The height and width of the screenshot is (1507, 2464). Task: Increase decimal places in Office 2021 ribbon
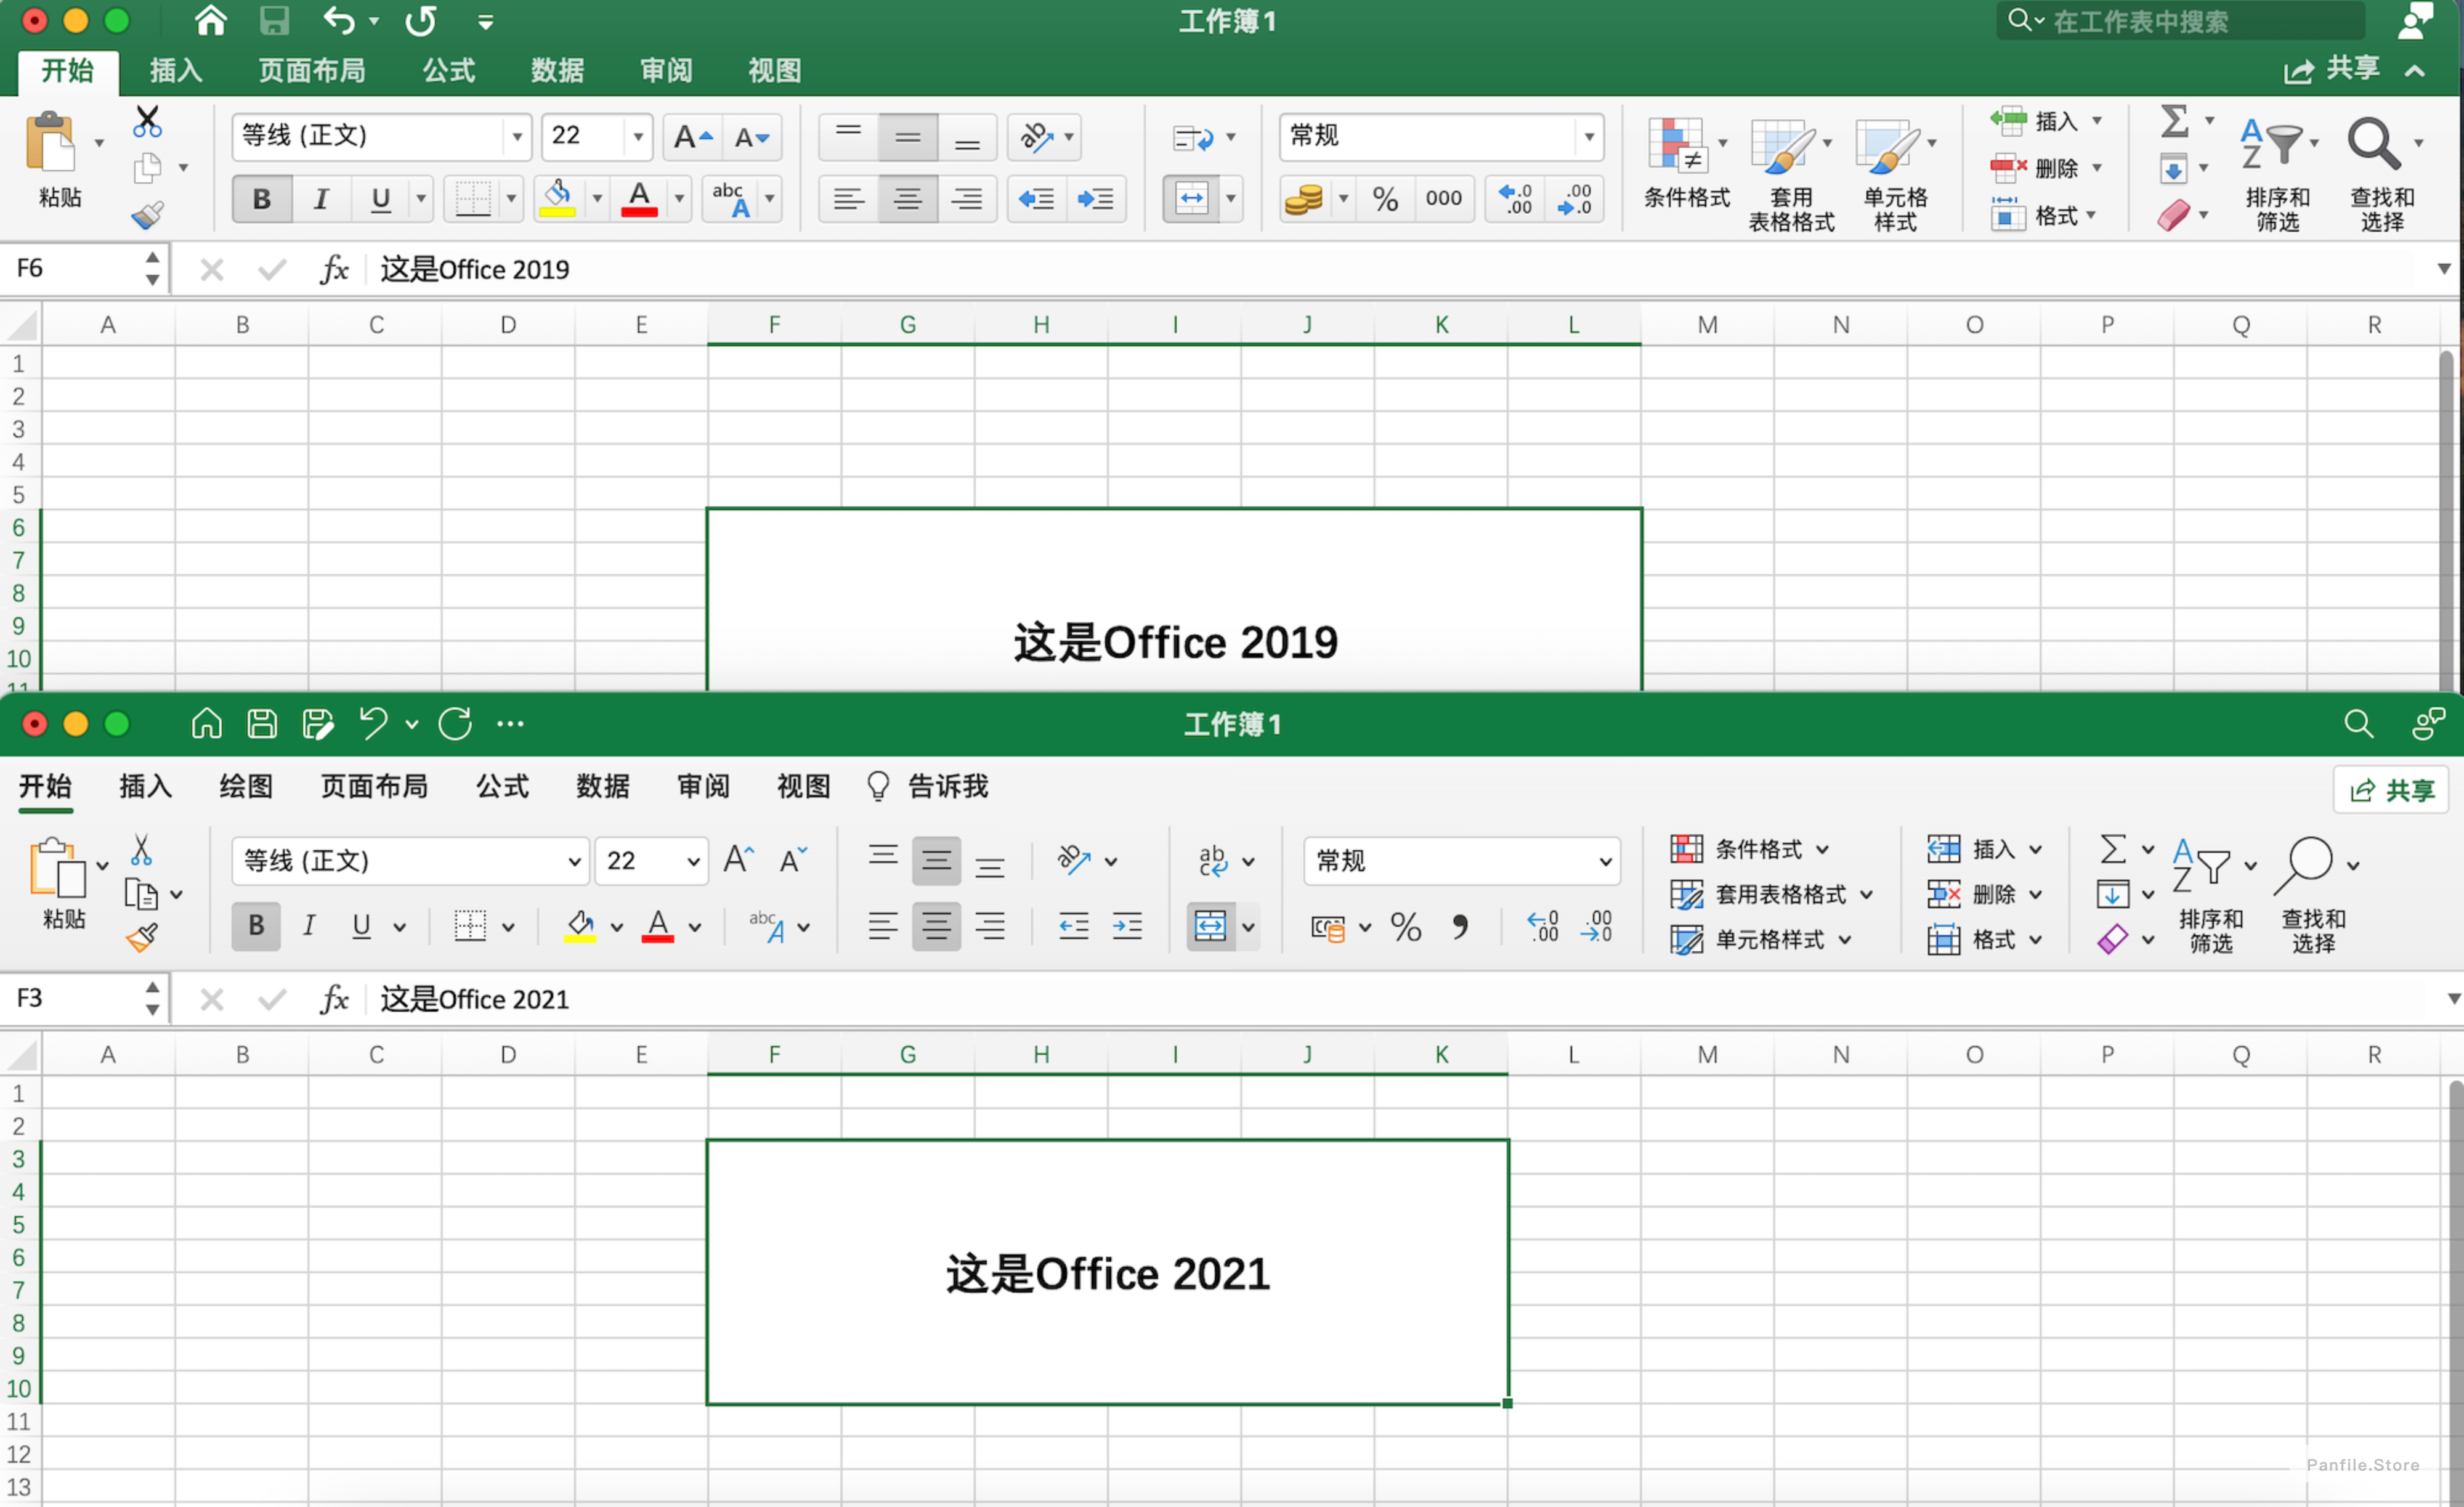pos(1543,926)
